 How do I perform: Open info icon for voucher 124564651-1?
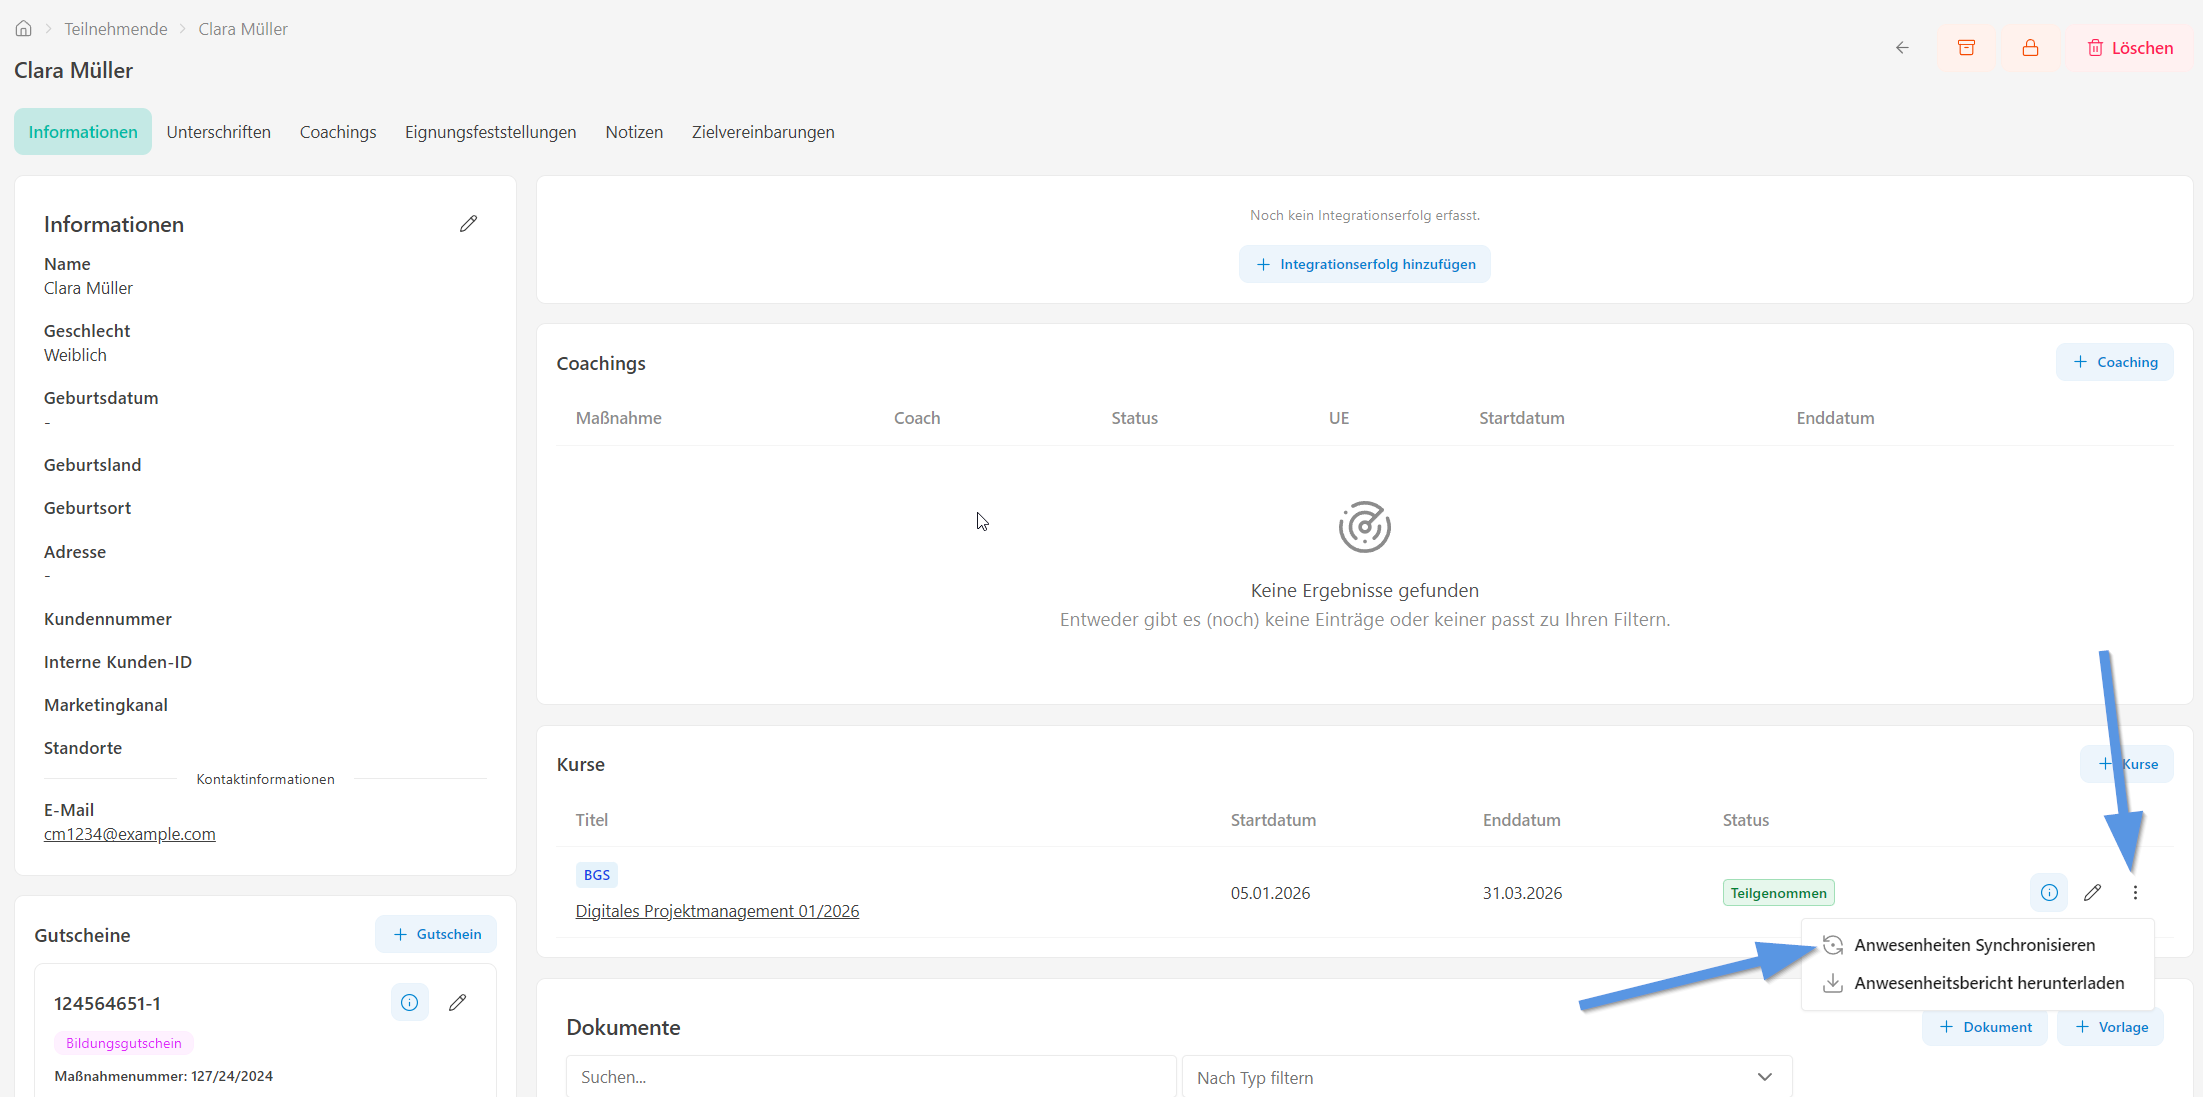pos(409,1002)
